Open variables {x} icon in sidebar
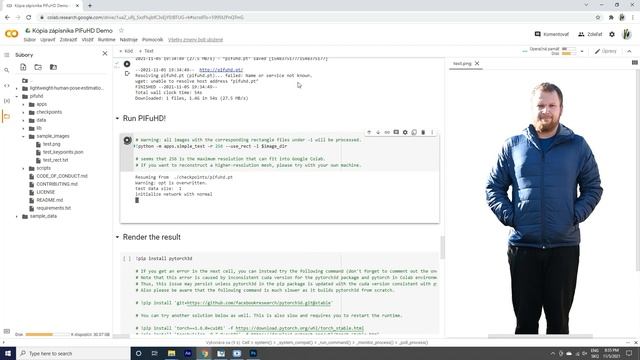 pyautogui.click(x=7, y=101)
